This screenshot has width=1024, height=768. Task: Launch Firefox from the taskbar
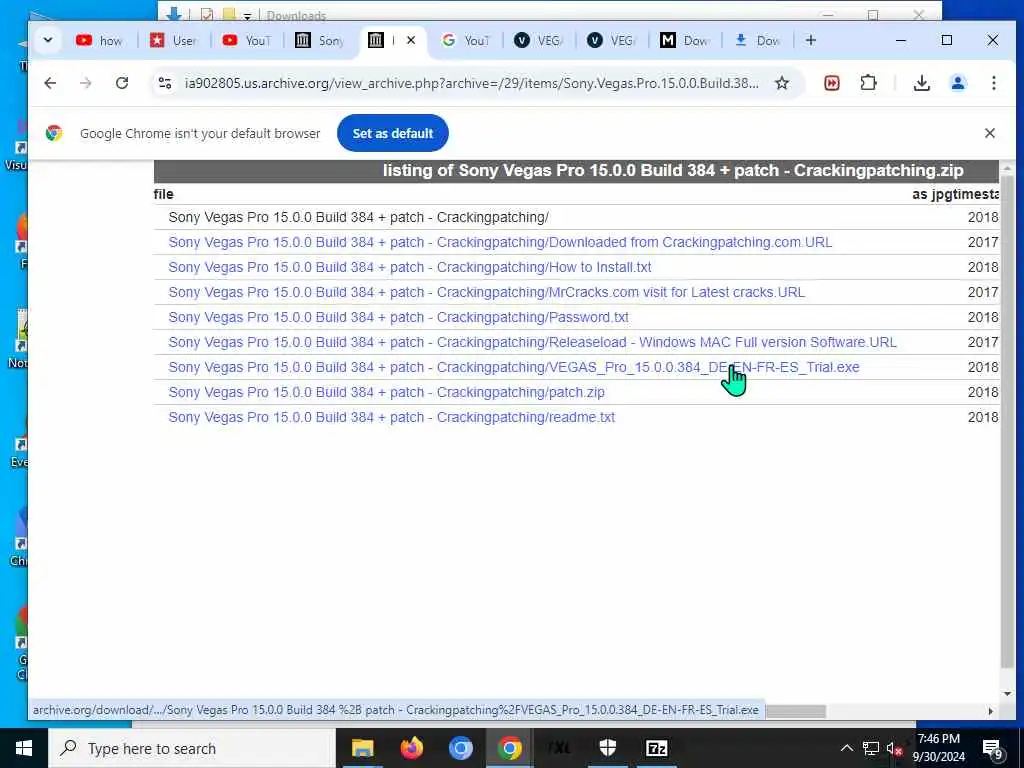pyautogui.click(x=411, y=748)
